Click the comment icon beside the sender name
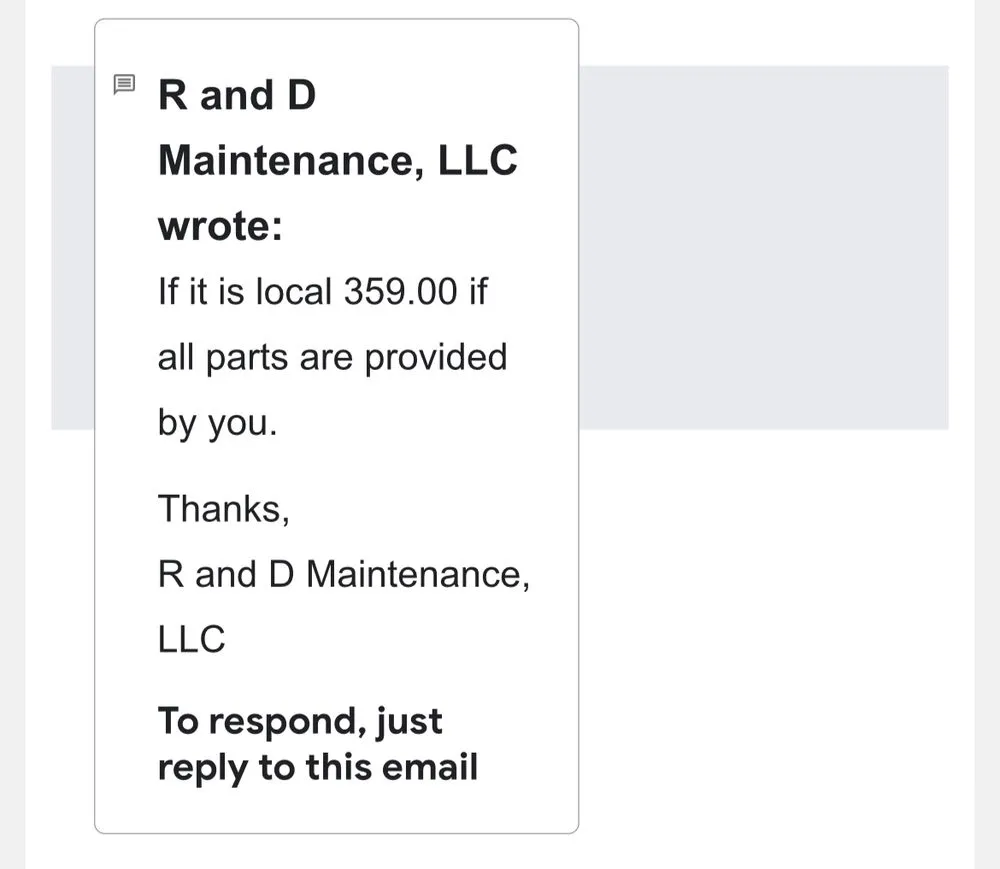The width and height of the screenshot is (1000, 869). (124, 84)
